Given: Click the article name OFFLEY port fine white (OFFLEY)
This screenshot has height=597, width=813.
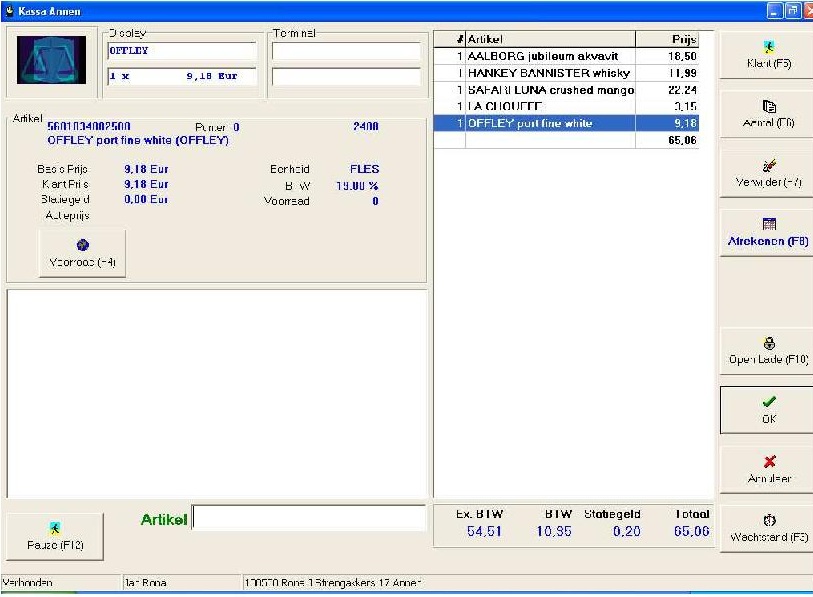Looking at the screenshot, I should click(x=138, y=140).
